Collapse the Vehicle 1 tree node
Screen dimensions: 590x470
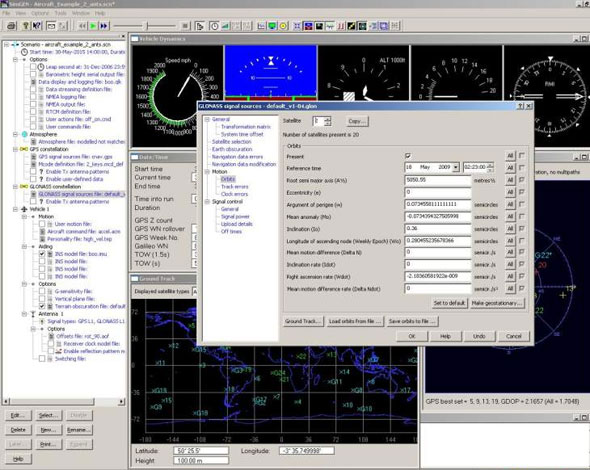click(15, 209)
